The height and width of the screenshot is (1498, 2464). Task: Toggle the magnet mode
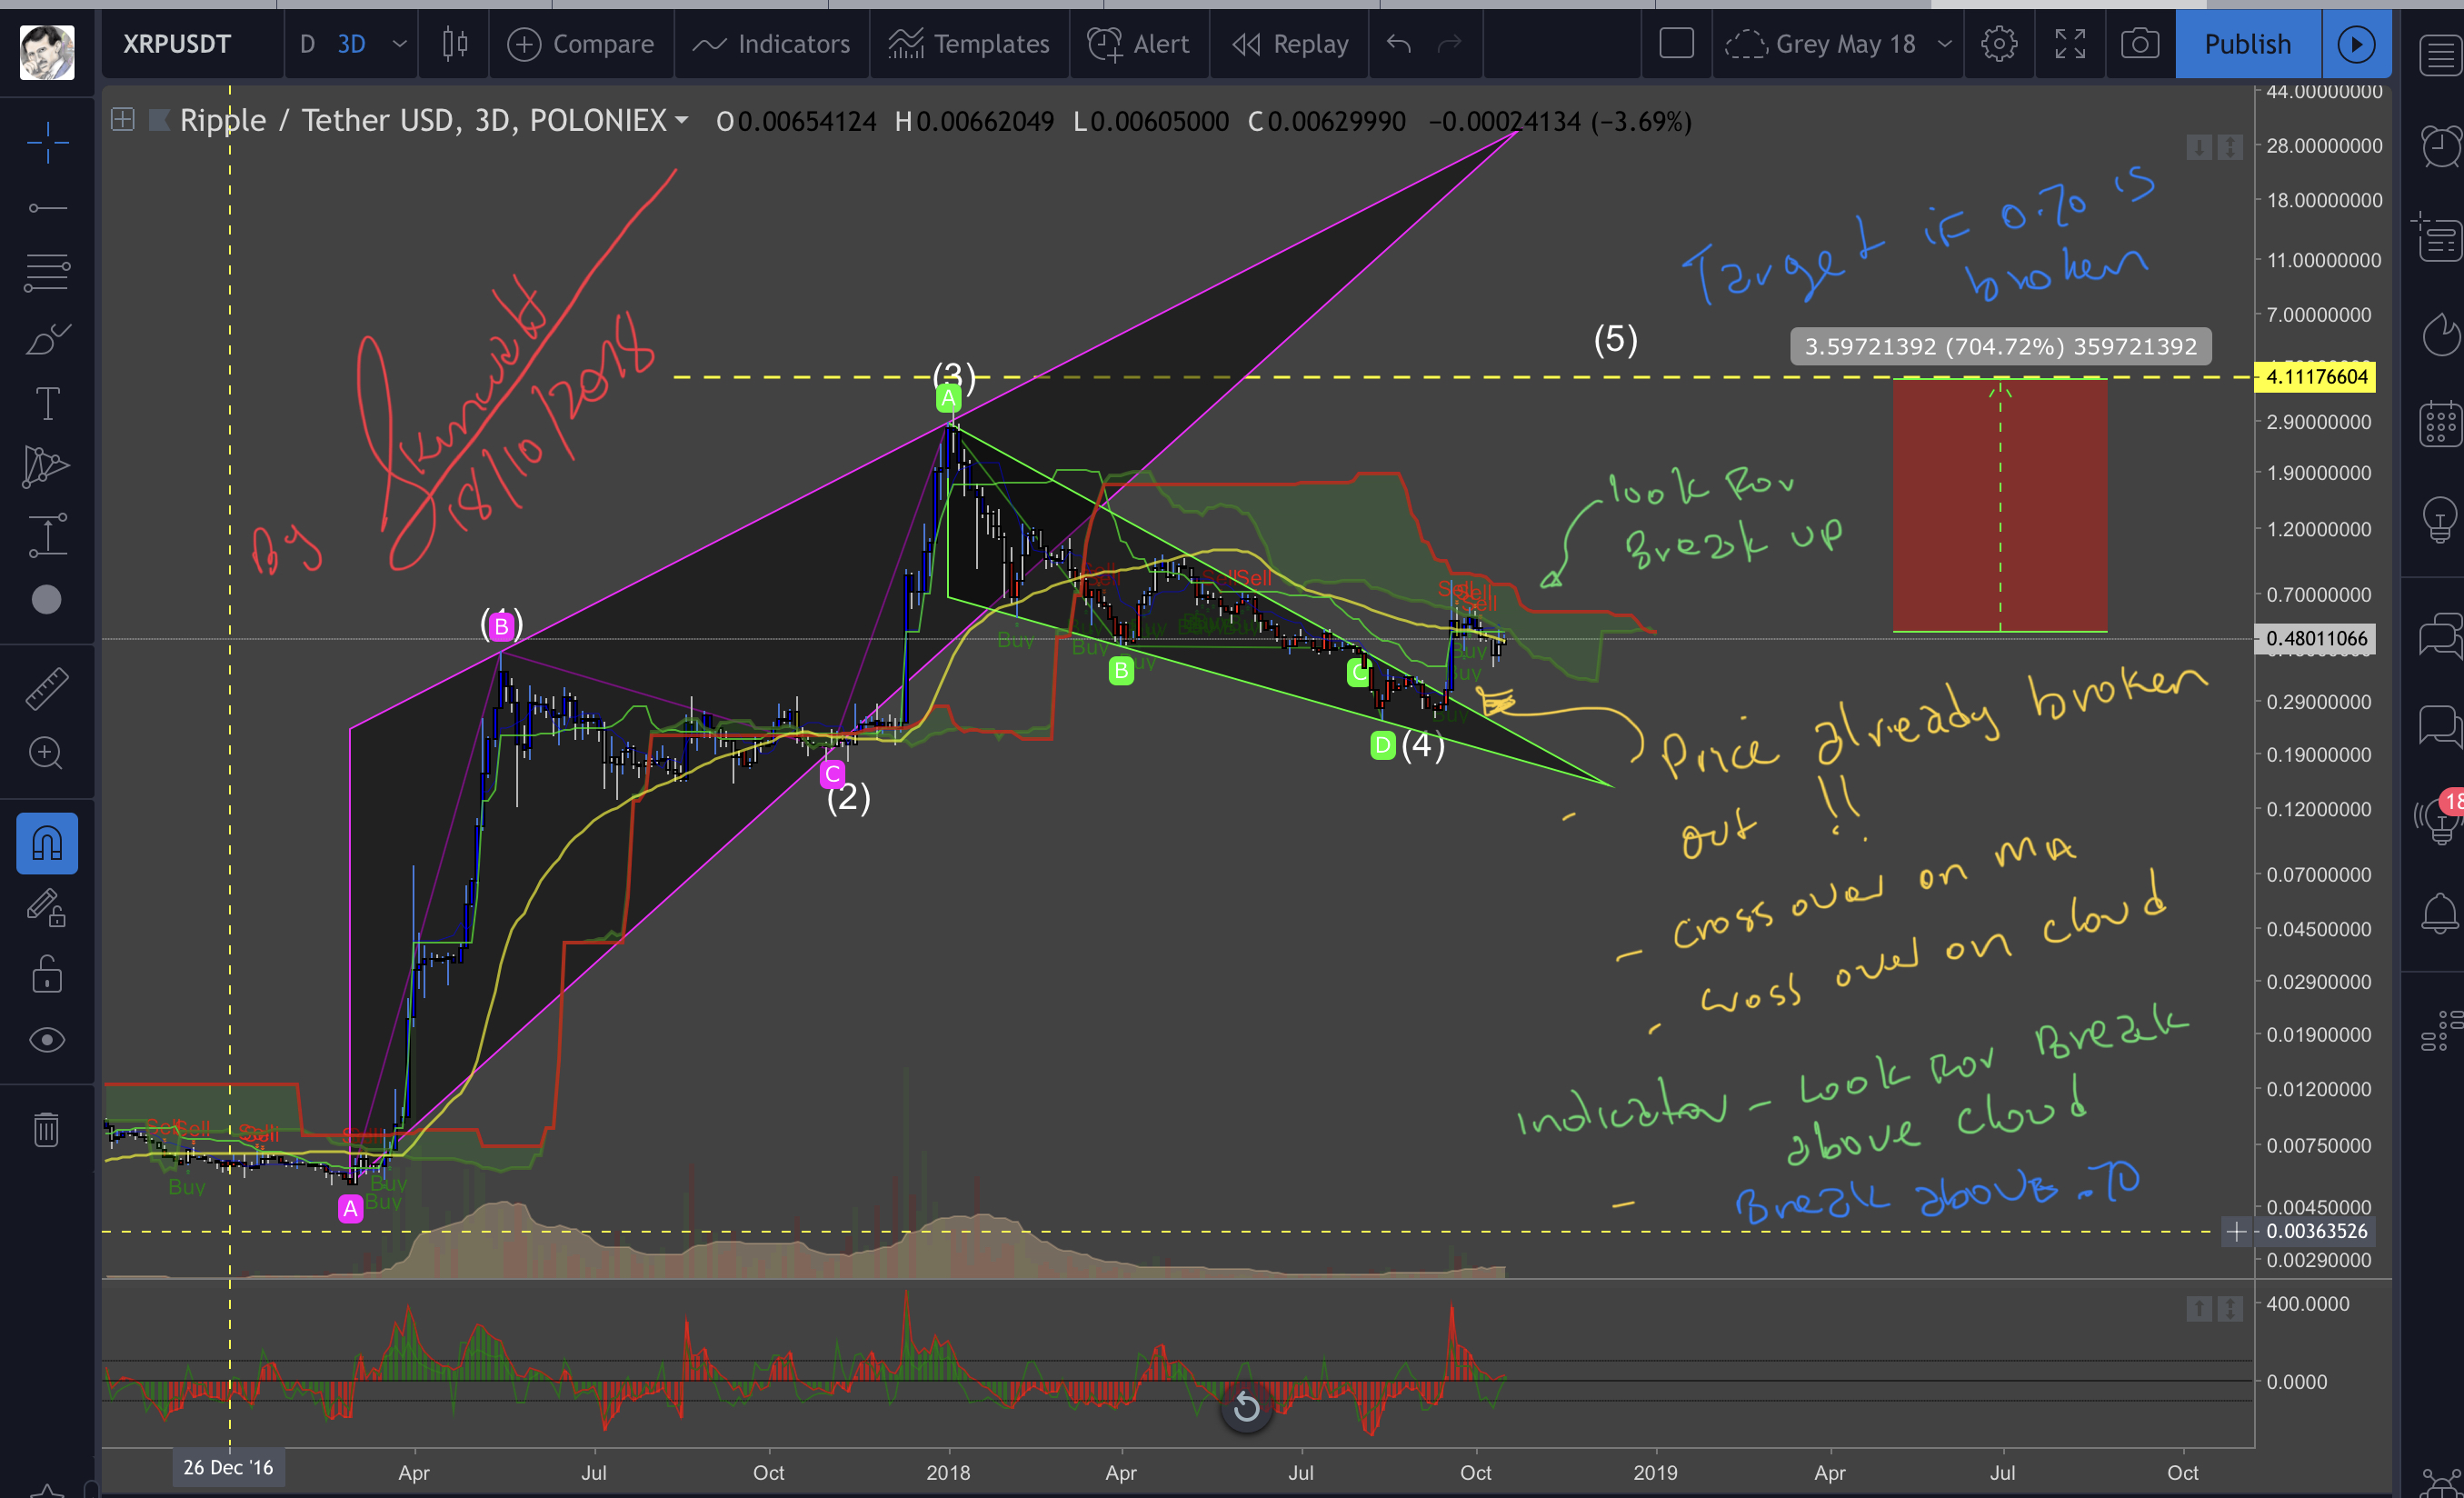[x=47, y=844]
